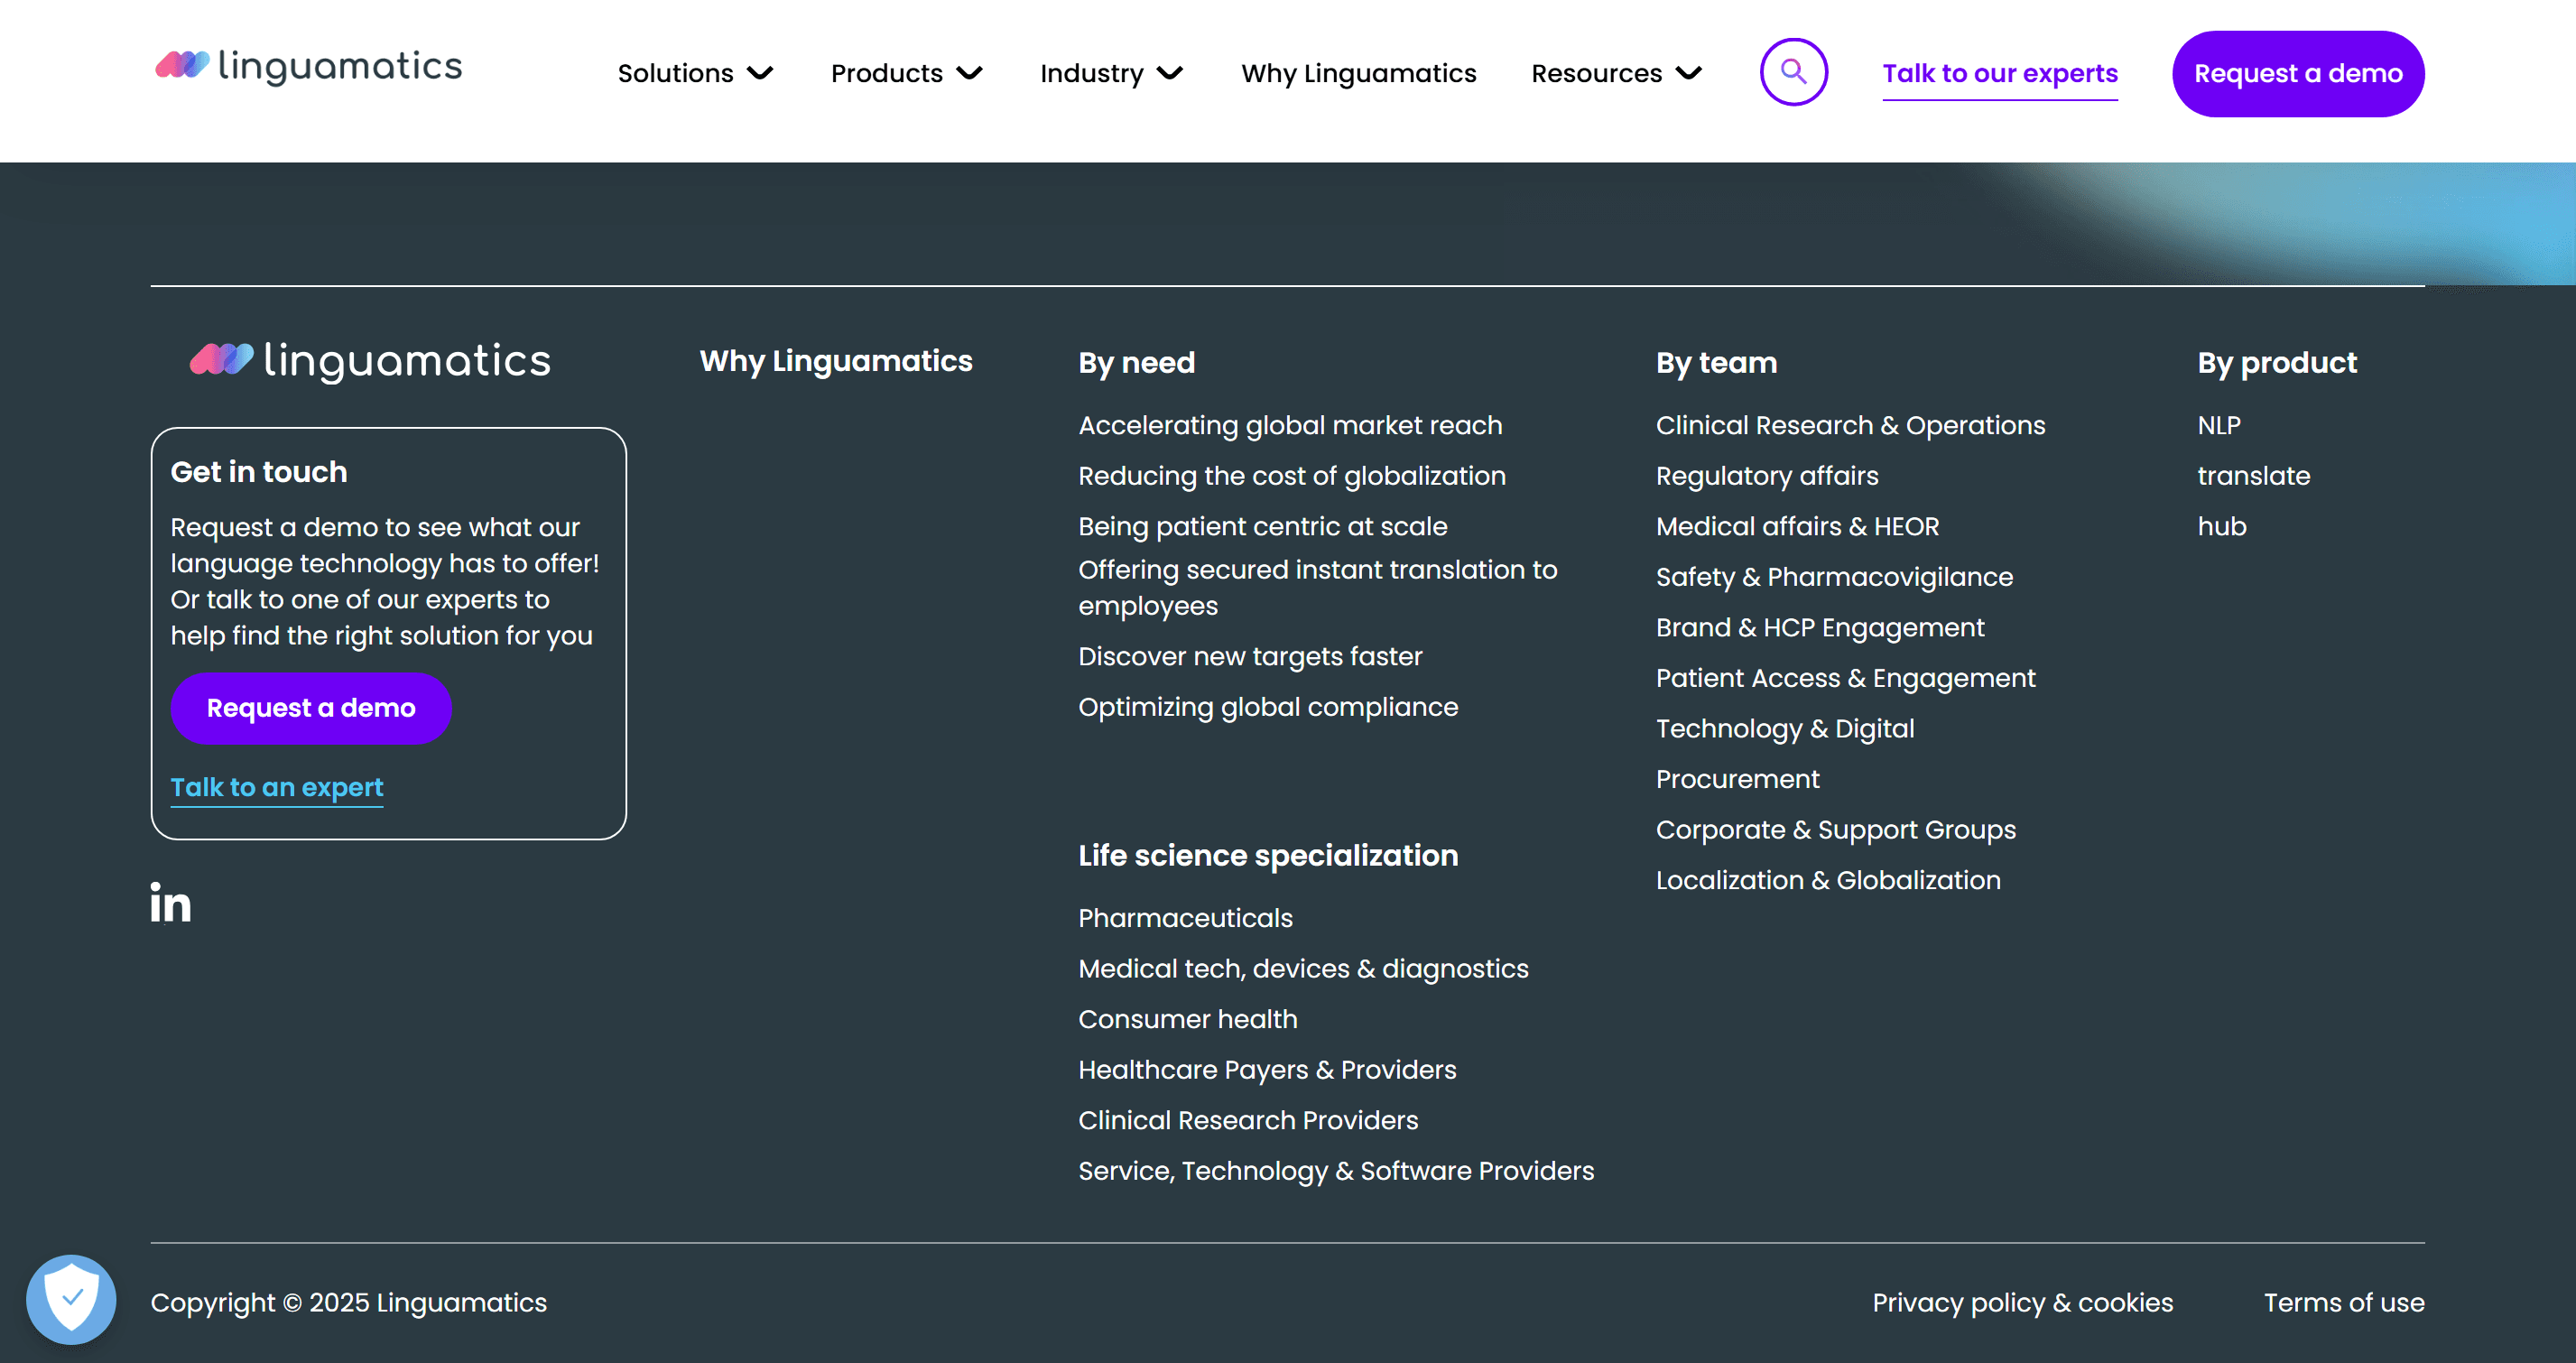Image resolution: width=2576 pixels, height=1363 pixels.
Task: Expand the Resources dropdown menu
Action: [x=1616, y=73]
